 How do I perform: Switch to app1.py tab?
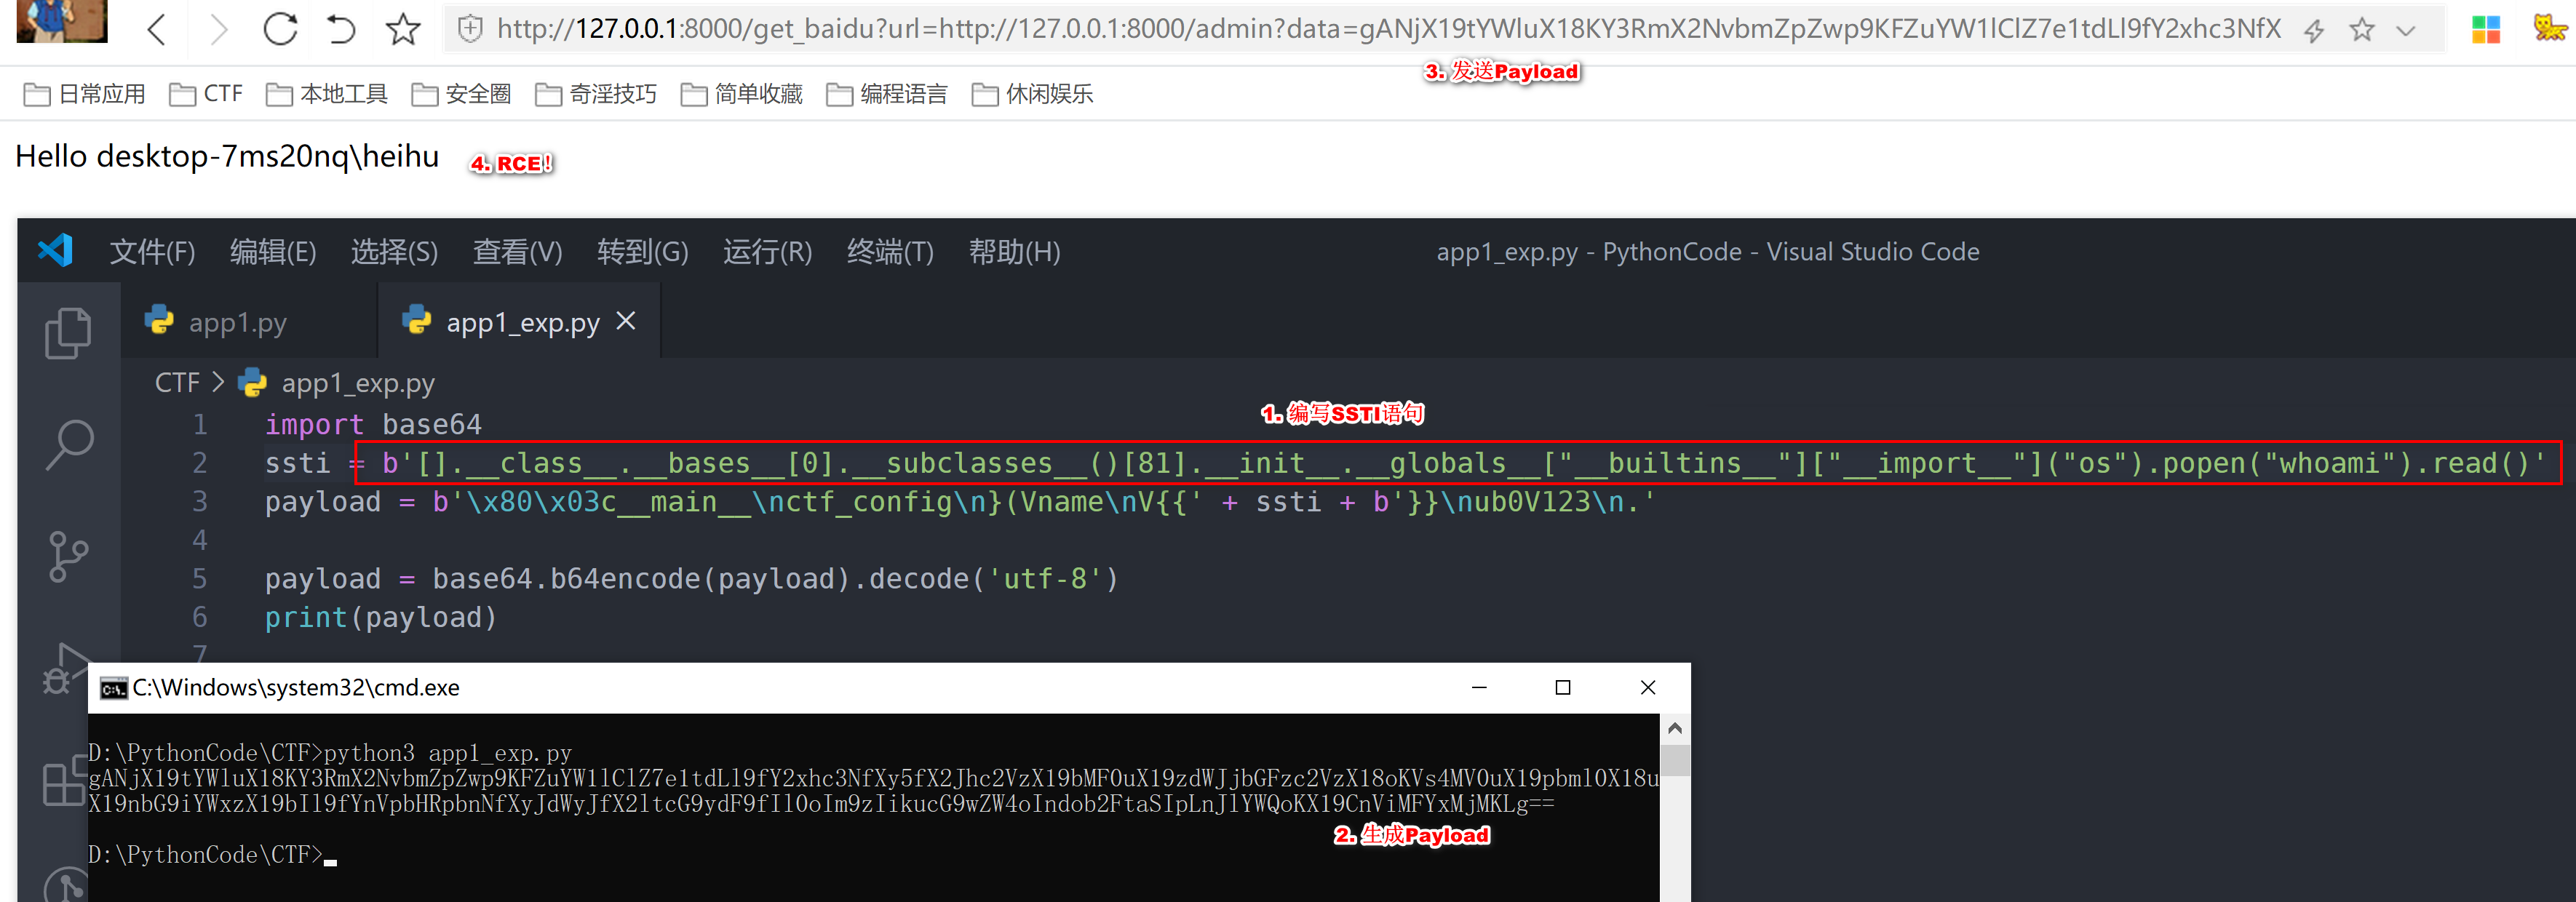(237, 322)
